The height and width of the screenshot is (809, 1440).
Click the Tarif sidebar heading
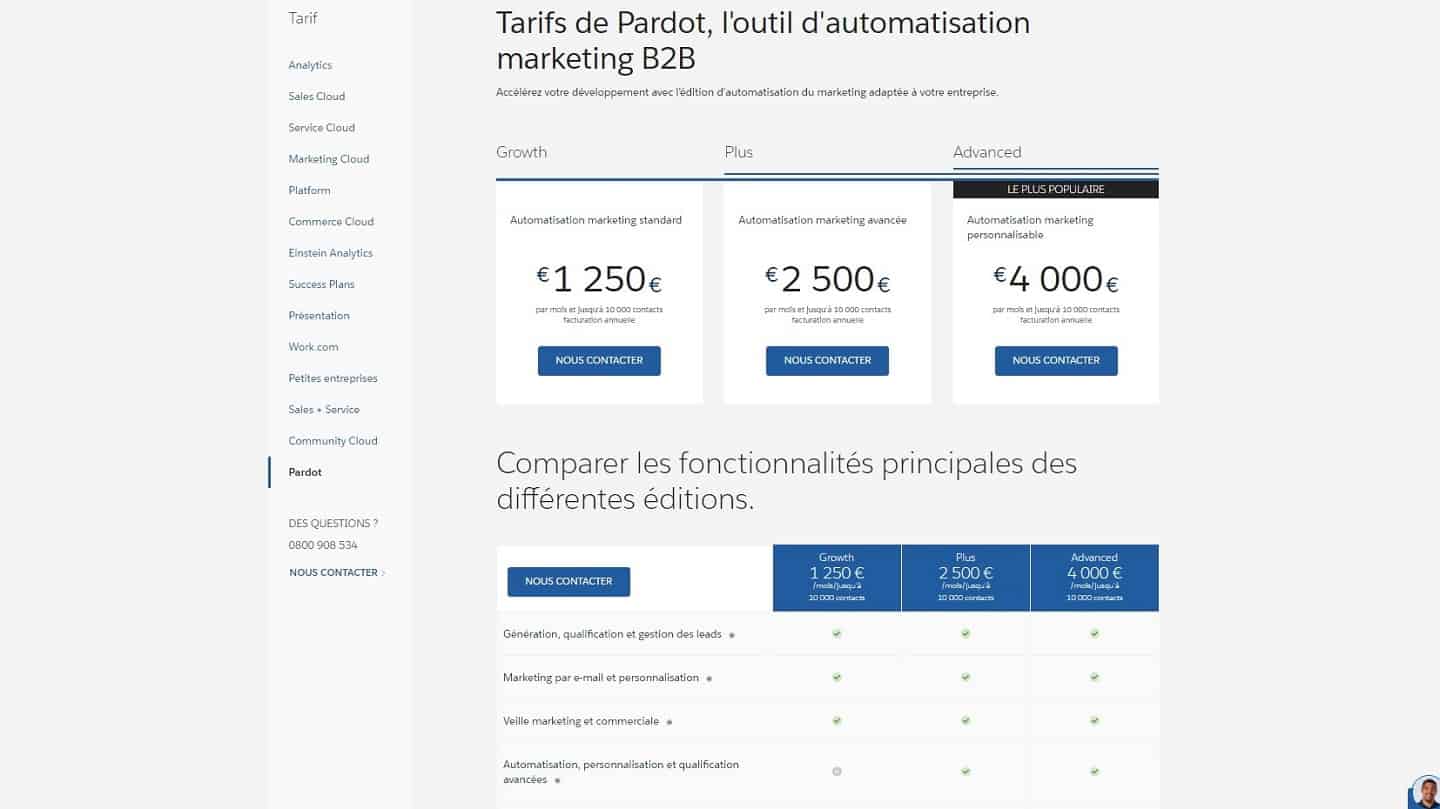tap(303, 18)
